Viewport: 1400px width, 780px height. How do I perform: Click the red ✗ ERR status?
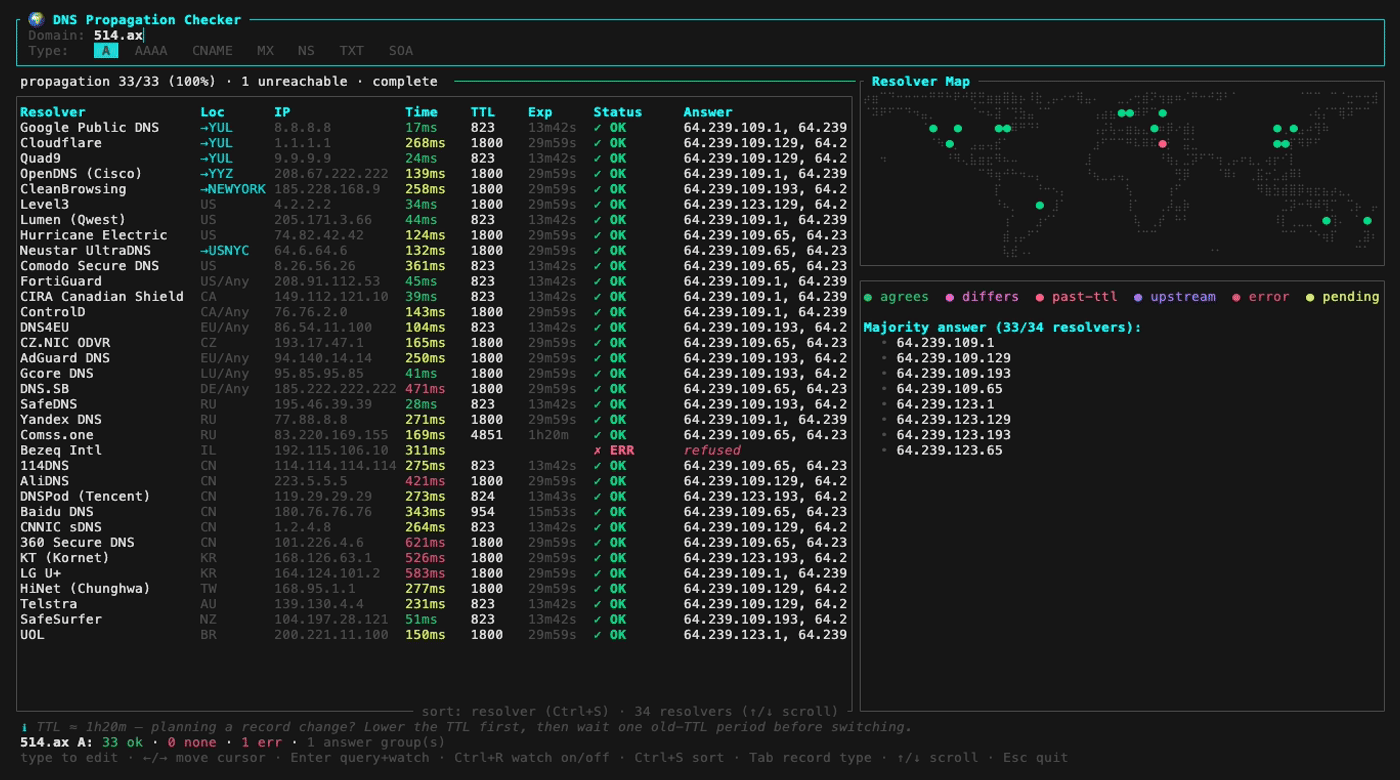[x=614, y=451]
